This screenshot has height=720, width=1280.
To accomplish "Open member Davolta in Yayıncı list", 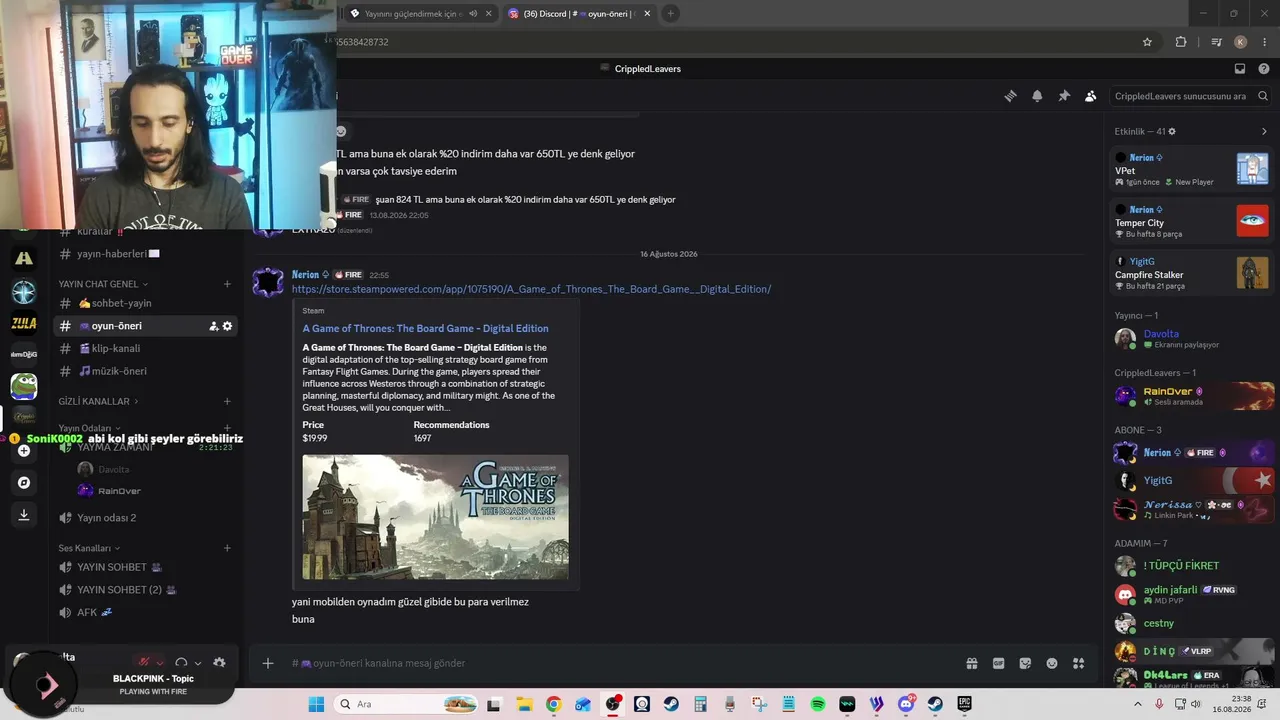I will pos(1193,338).
